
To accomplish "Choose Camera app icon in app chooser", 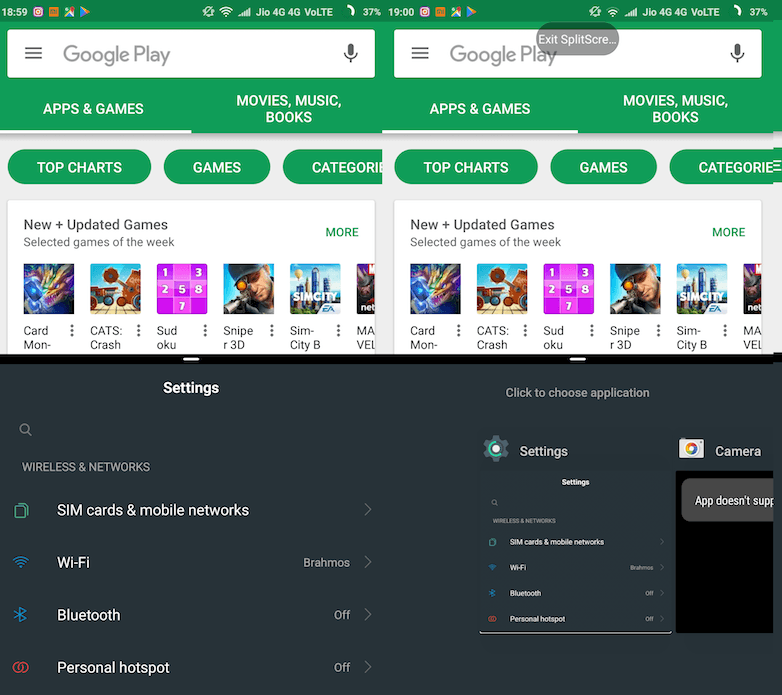I will pos(691,449).
